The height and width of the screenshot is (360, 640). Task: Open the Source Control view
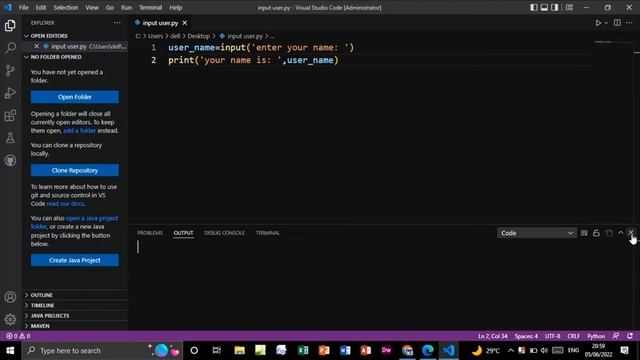pos(10,70)
